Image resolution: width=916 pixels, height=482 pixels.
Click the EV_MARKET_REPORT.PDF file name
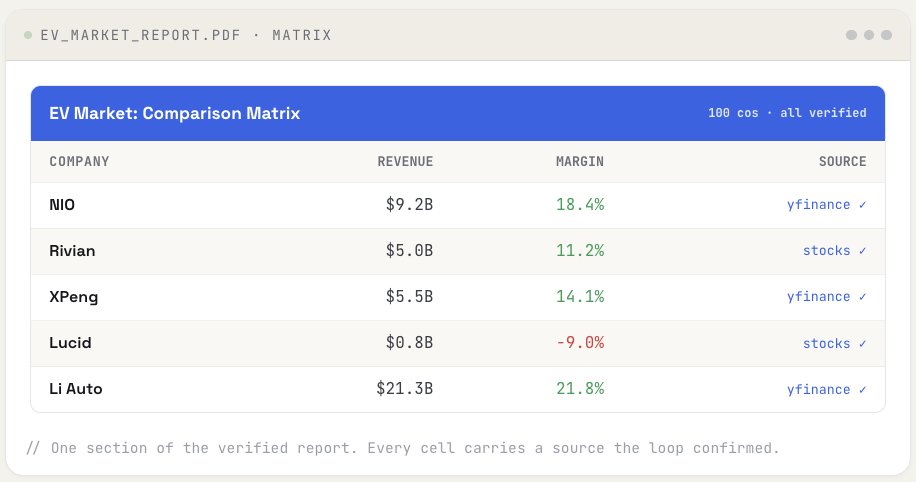coord(140,35)
